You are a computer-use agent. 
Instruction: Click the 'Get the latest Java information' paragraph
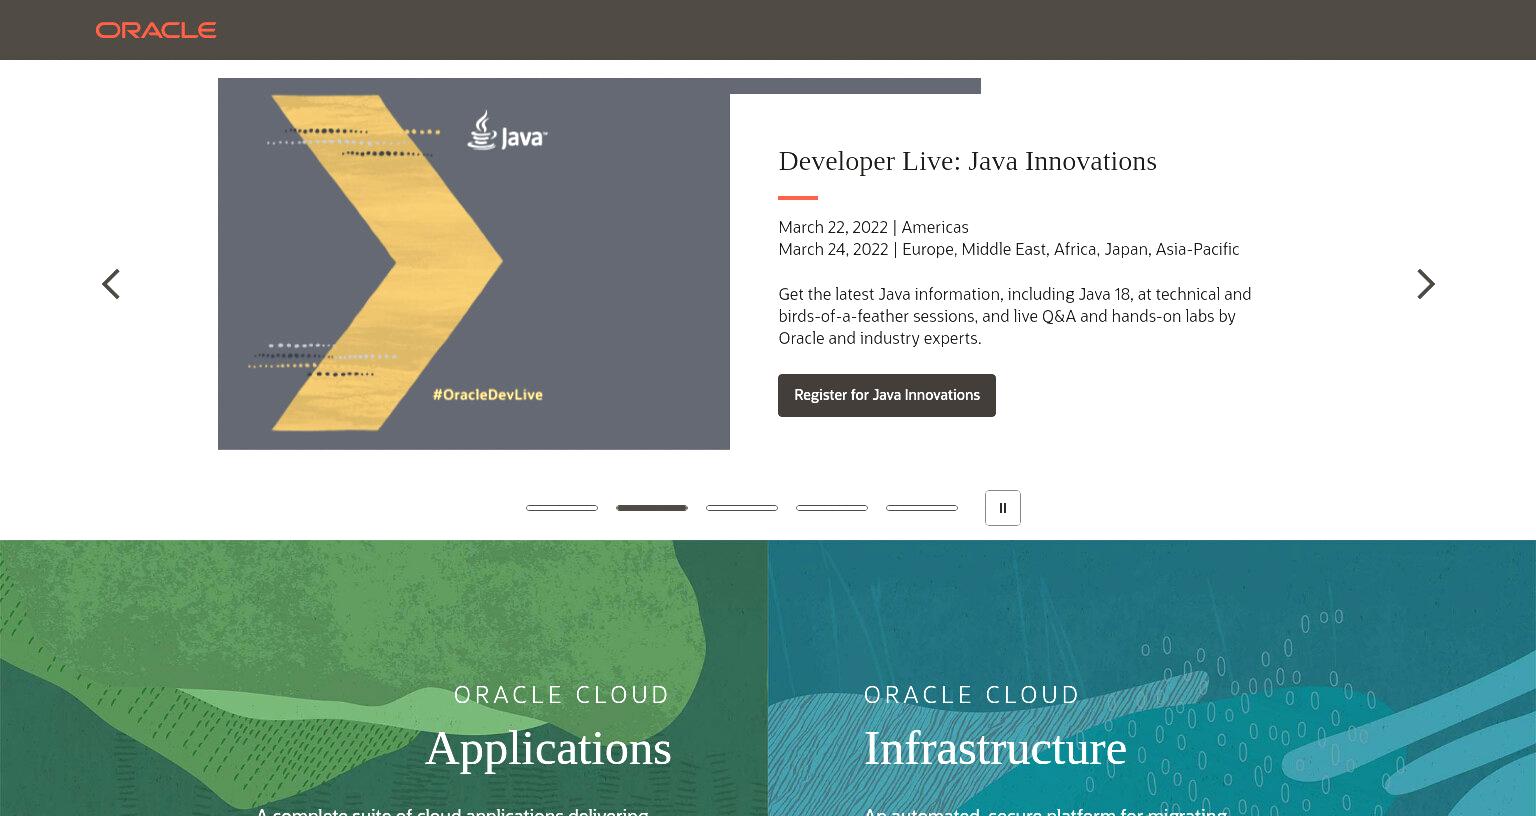point(1015,316)
